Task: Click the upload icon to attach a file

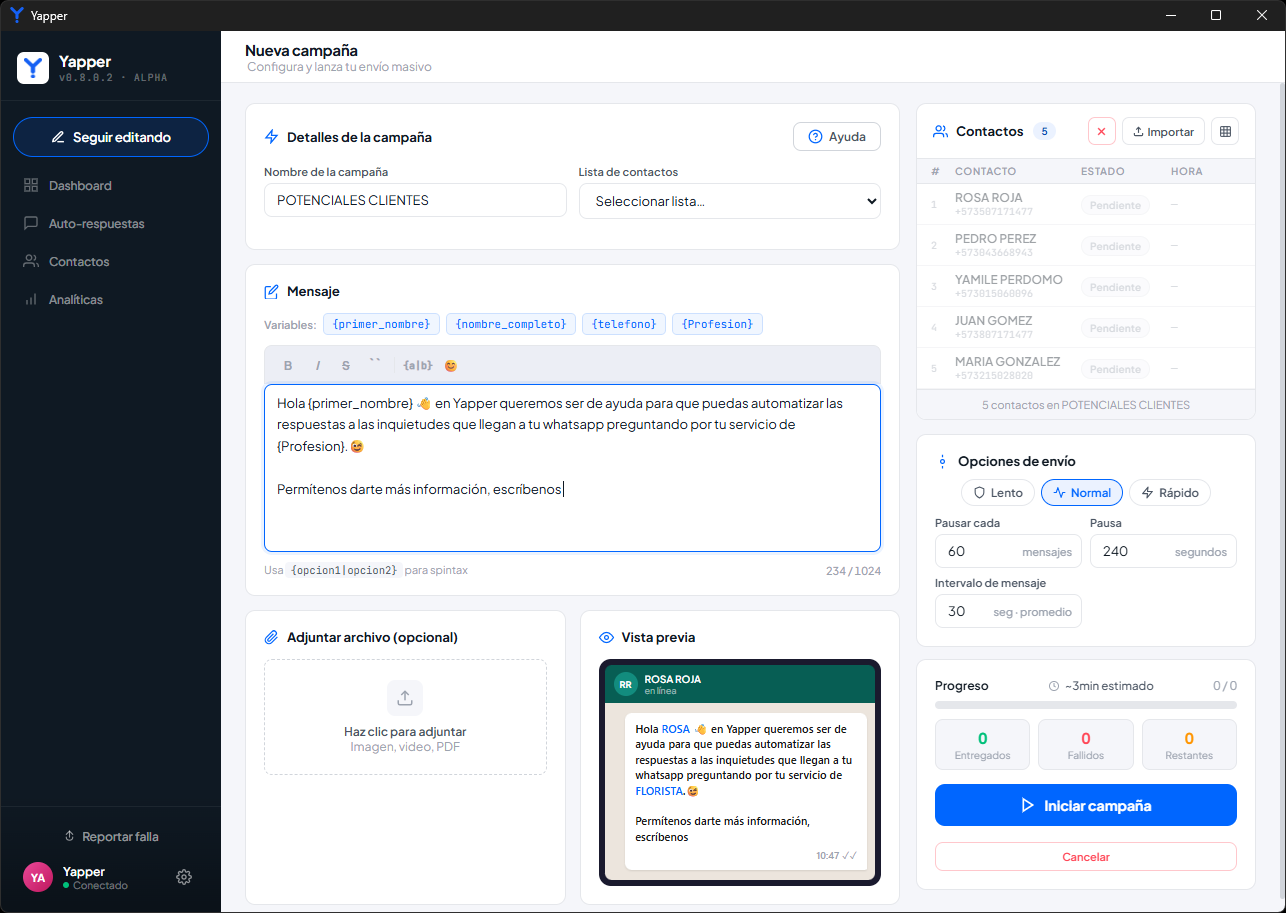Action: [405, 698]
